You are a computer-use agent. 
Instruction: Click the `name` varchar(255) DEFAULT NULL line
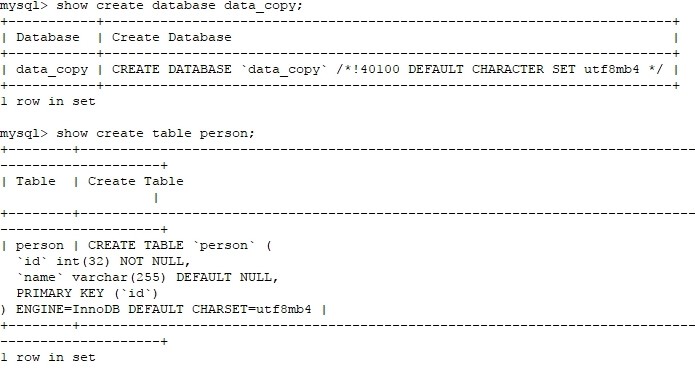coord(147,277)
